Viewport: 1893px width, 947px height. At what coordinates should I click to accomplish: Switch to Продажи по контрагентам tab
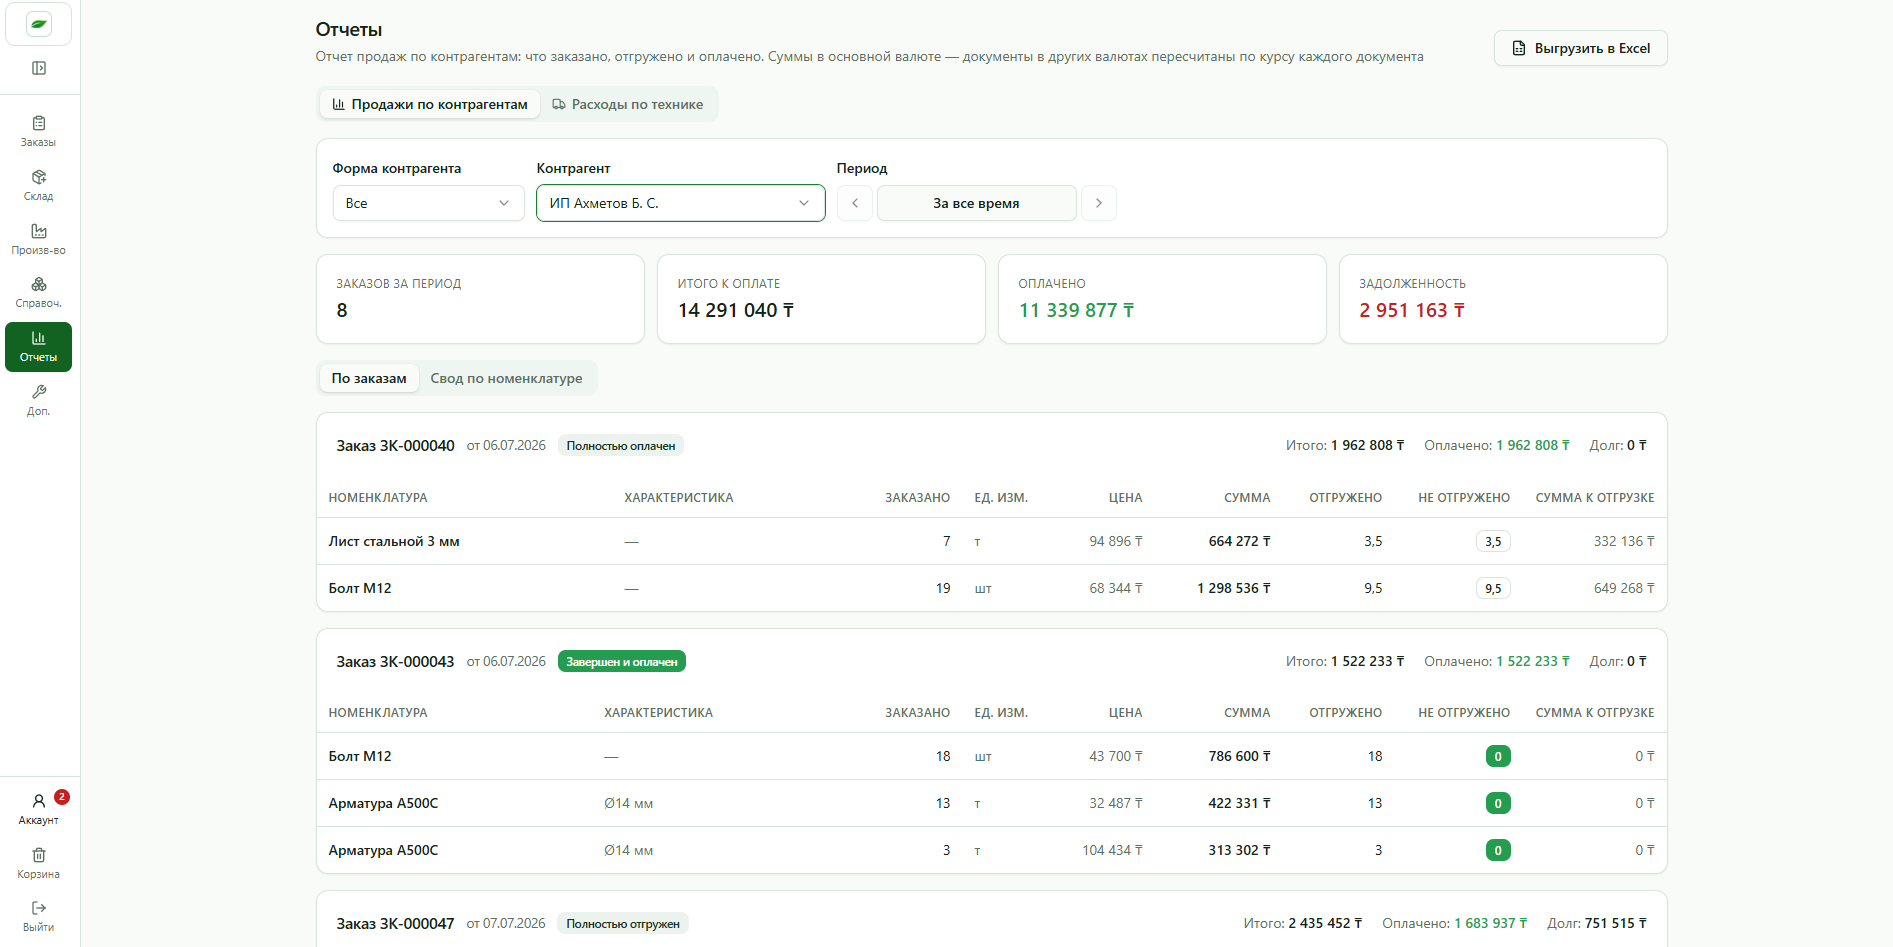pos(430,104)
